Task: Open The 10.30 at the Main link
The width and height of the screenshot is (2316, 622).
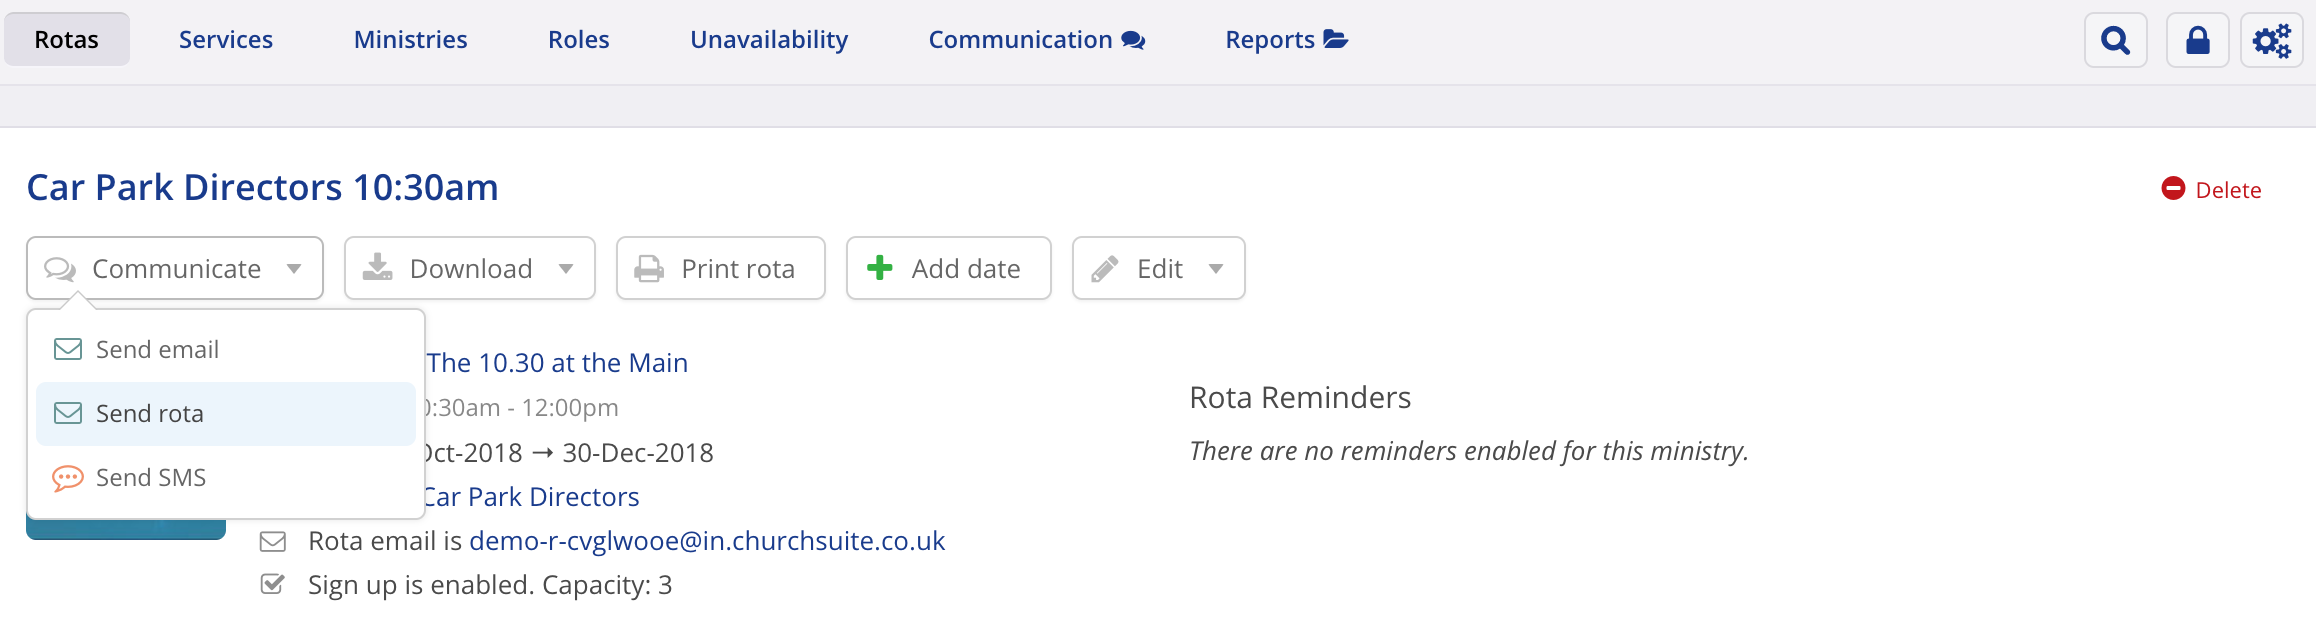Action: click(x=557, y=363)
